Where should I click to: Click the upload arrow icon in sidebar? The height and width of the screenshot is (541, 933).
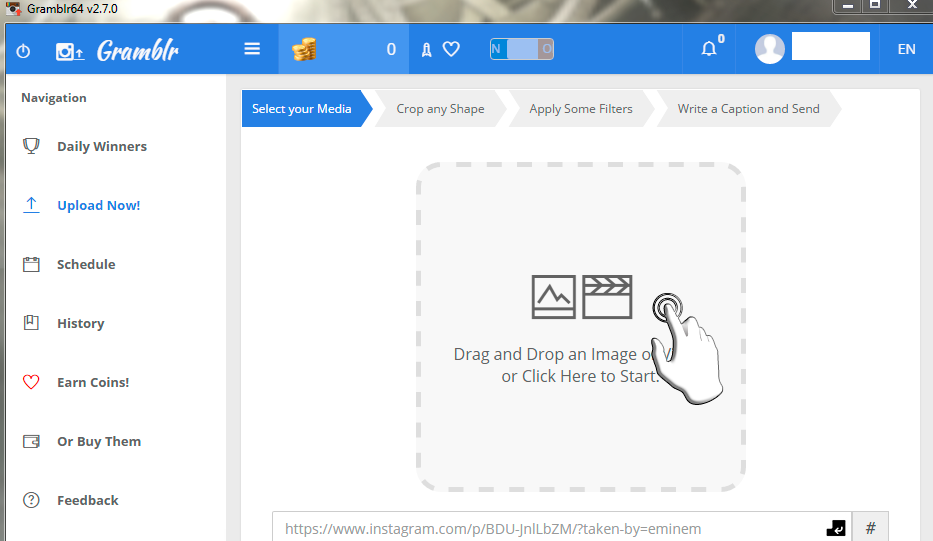click(x=31, y=205)
